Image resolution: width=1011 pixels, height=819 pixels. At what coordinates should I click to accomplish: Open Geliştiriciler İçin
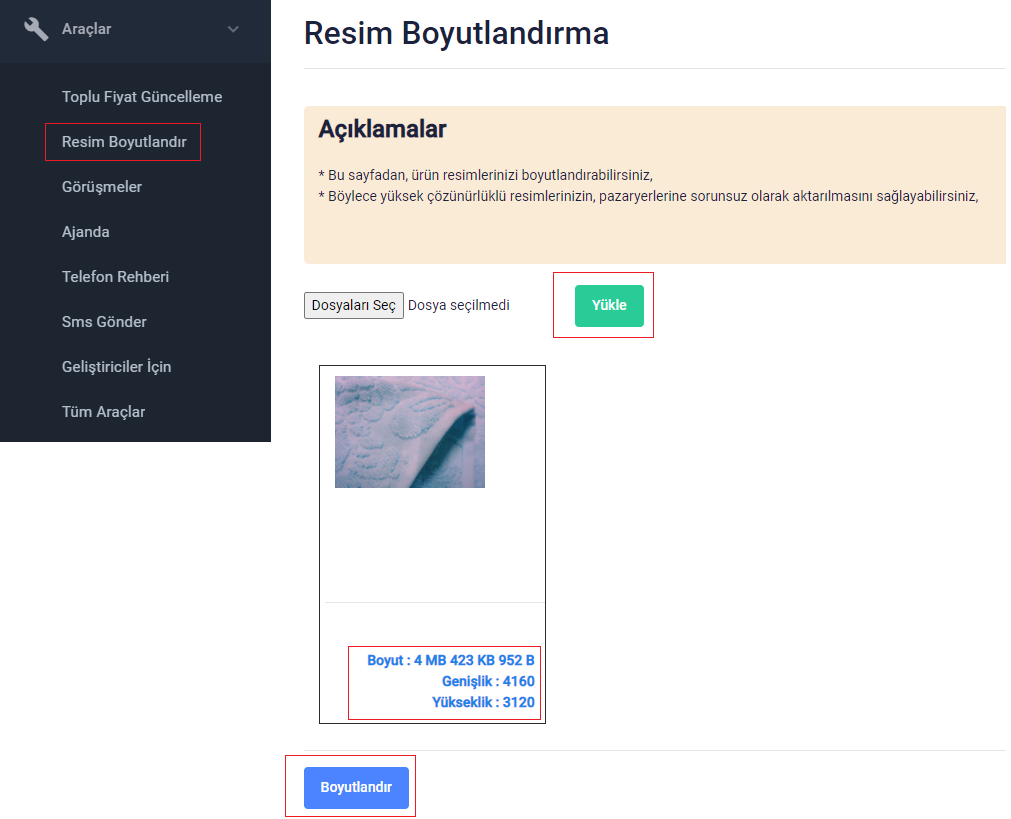(117, 367)
